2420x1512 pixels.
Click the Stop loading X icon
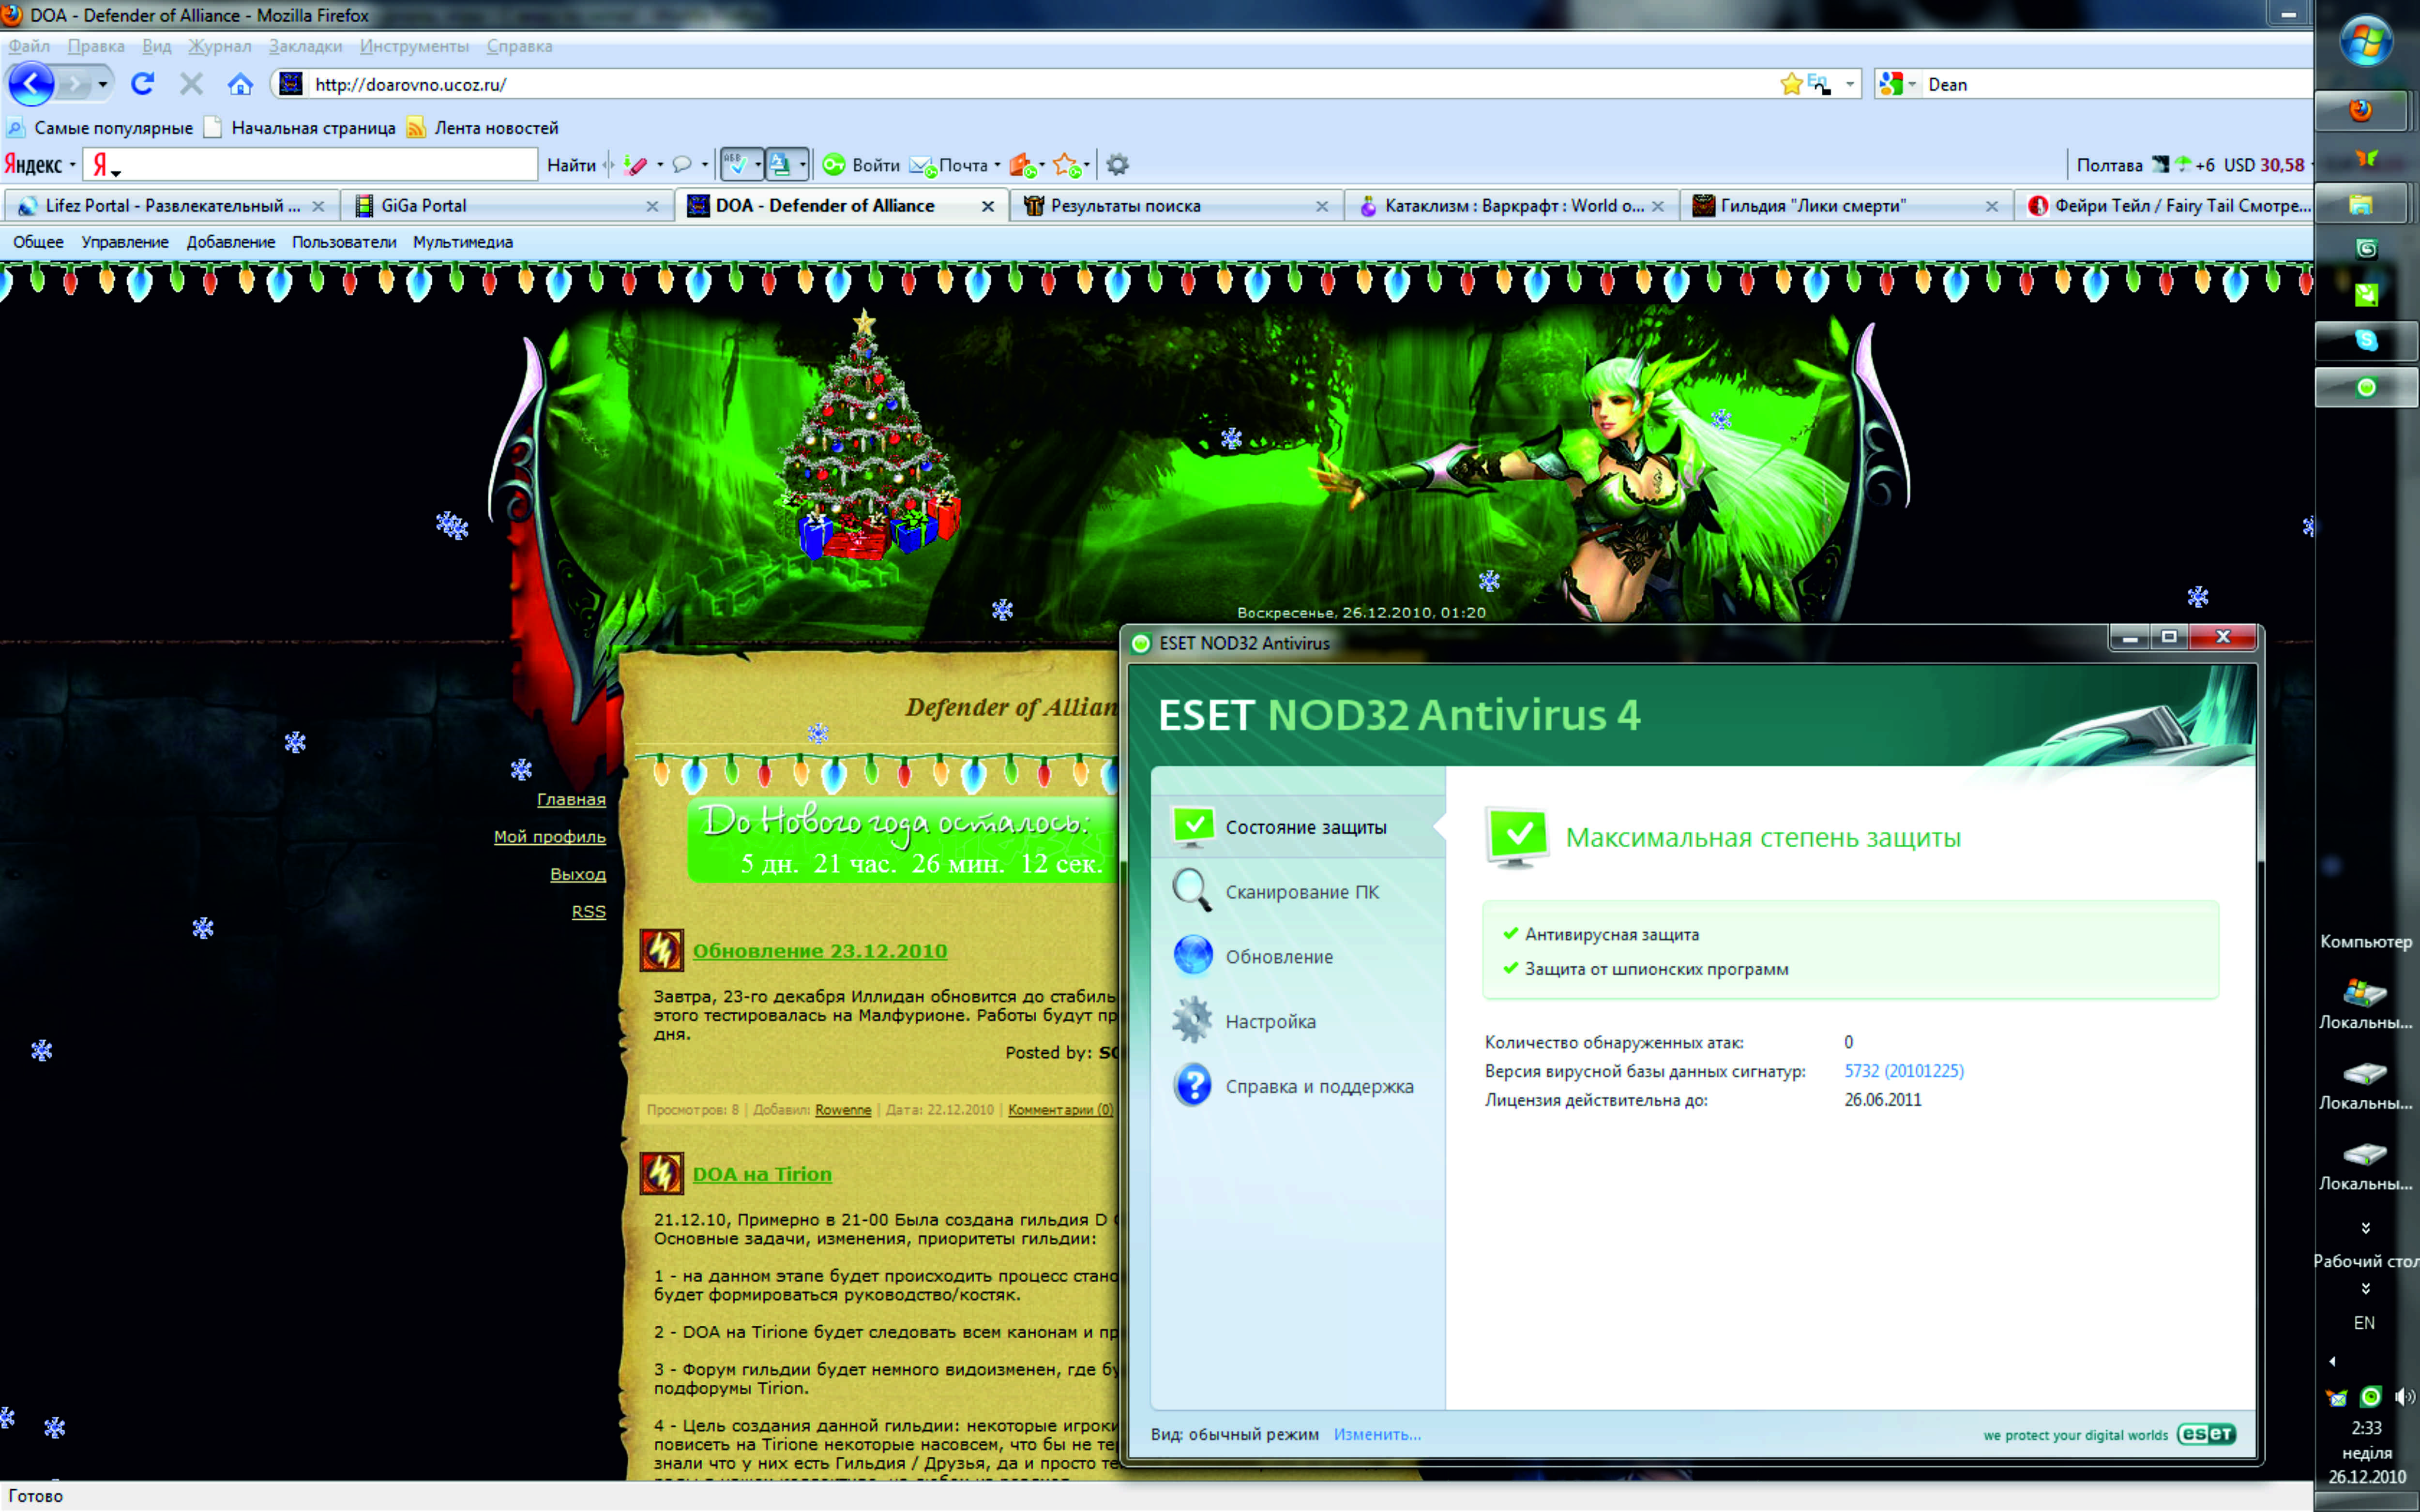[191, 84]
